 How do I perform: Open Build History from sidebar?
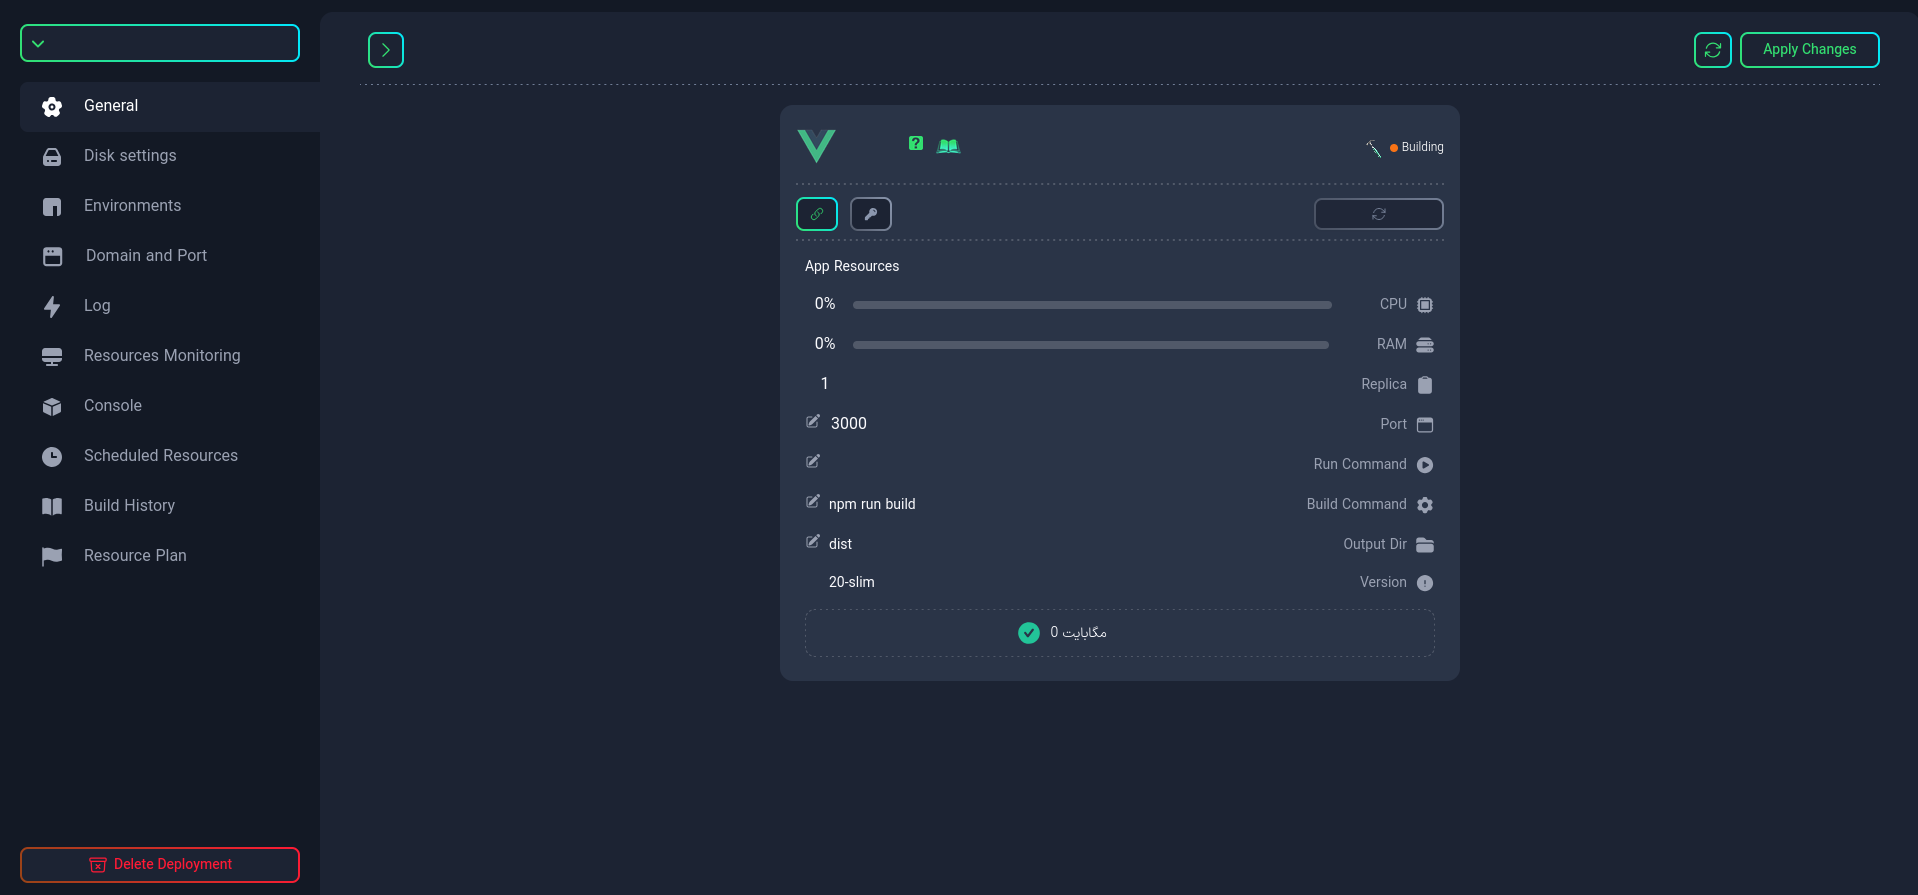[x=170, y=506]
